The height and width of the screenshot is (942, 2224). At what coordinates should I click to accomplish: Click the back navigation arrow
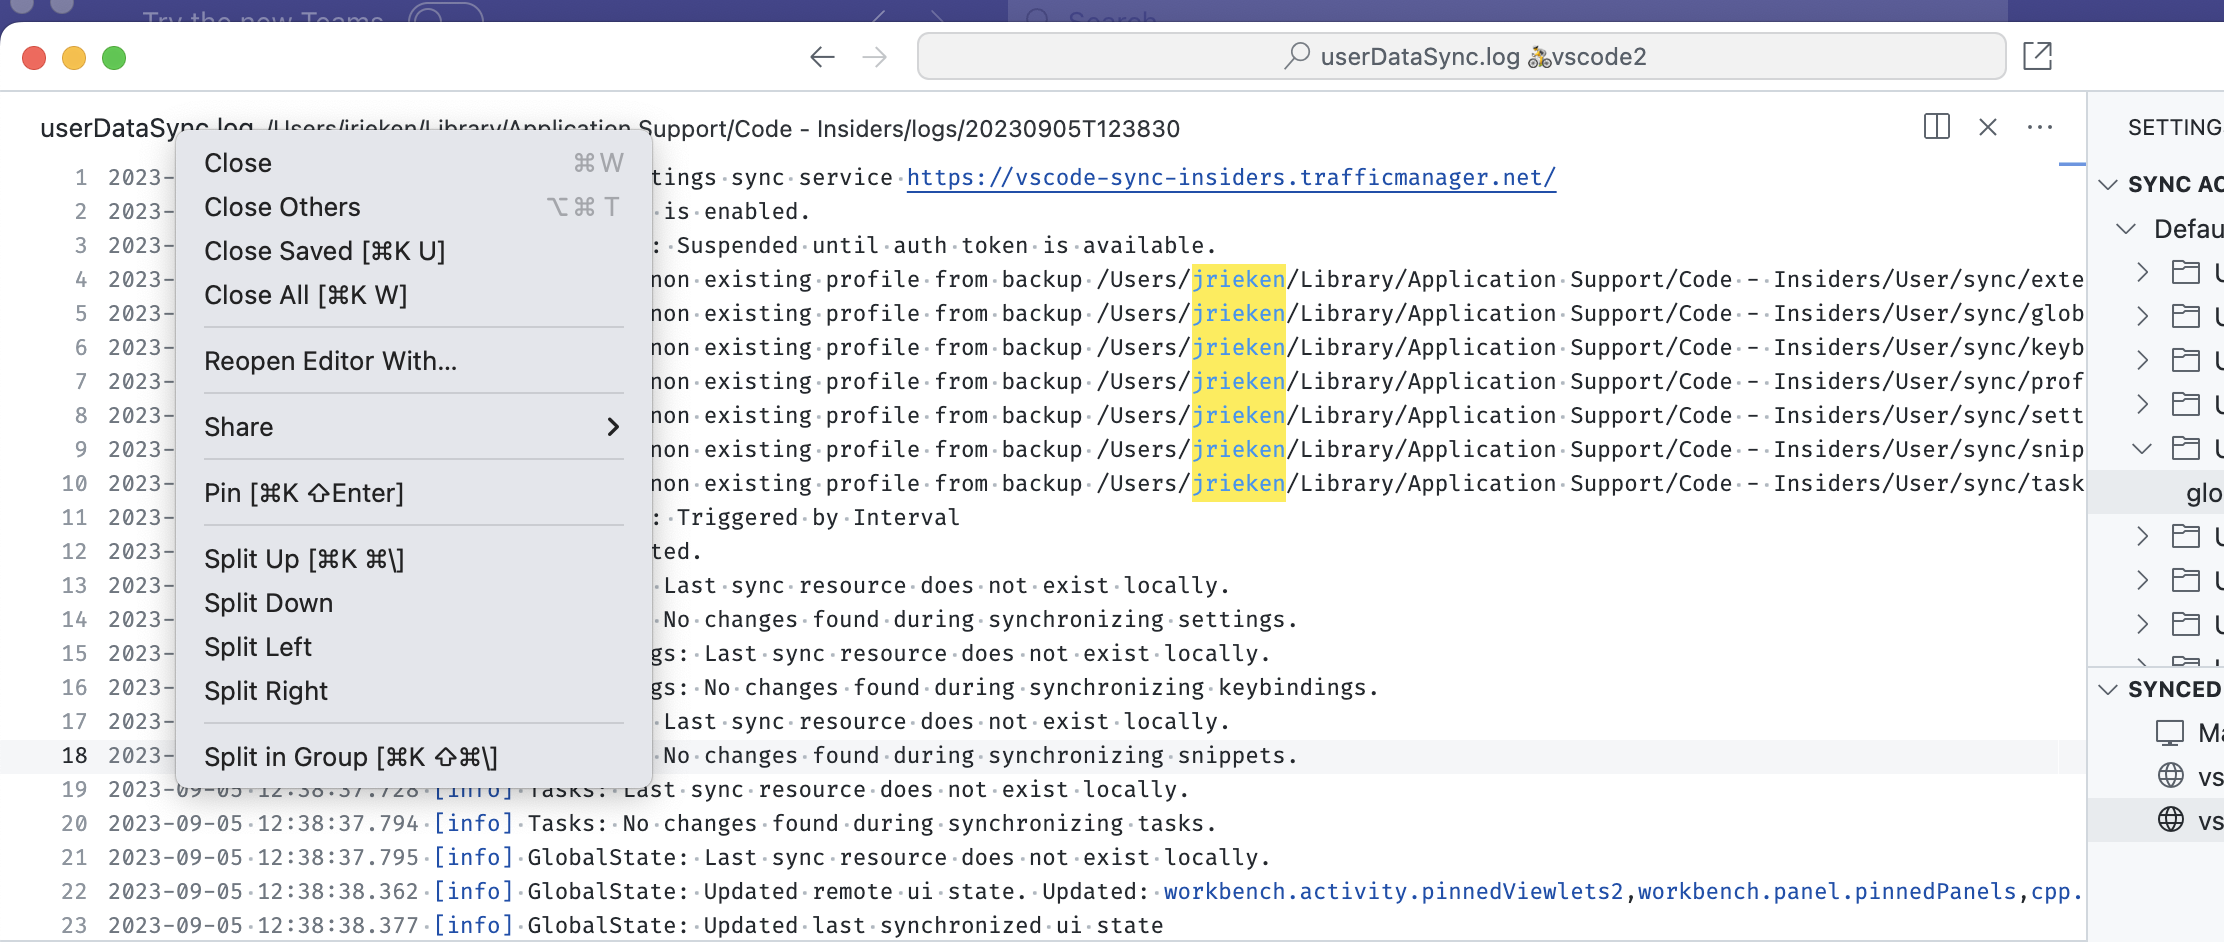(822, 56)
